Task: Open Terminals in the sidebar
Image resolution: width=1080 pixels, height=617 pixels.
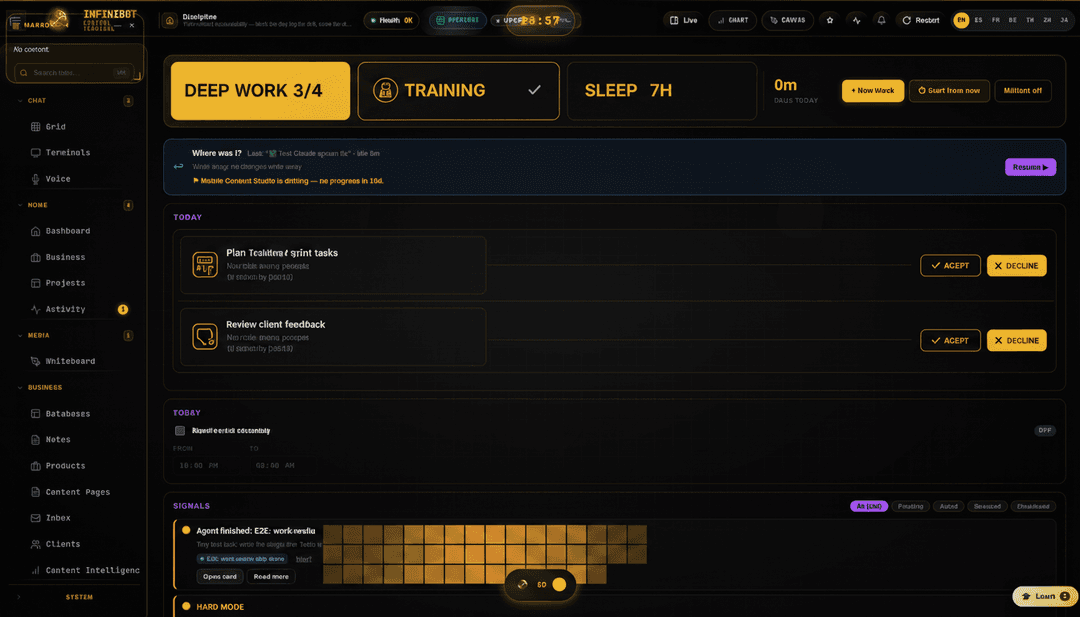Action: 61,152
